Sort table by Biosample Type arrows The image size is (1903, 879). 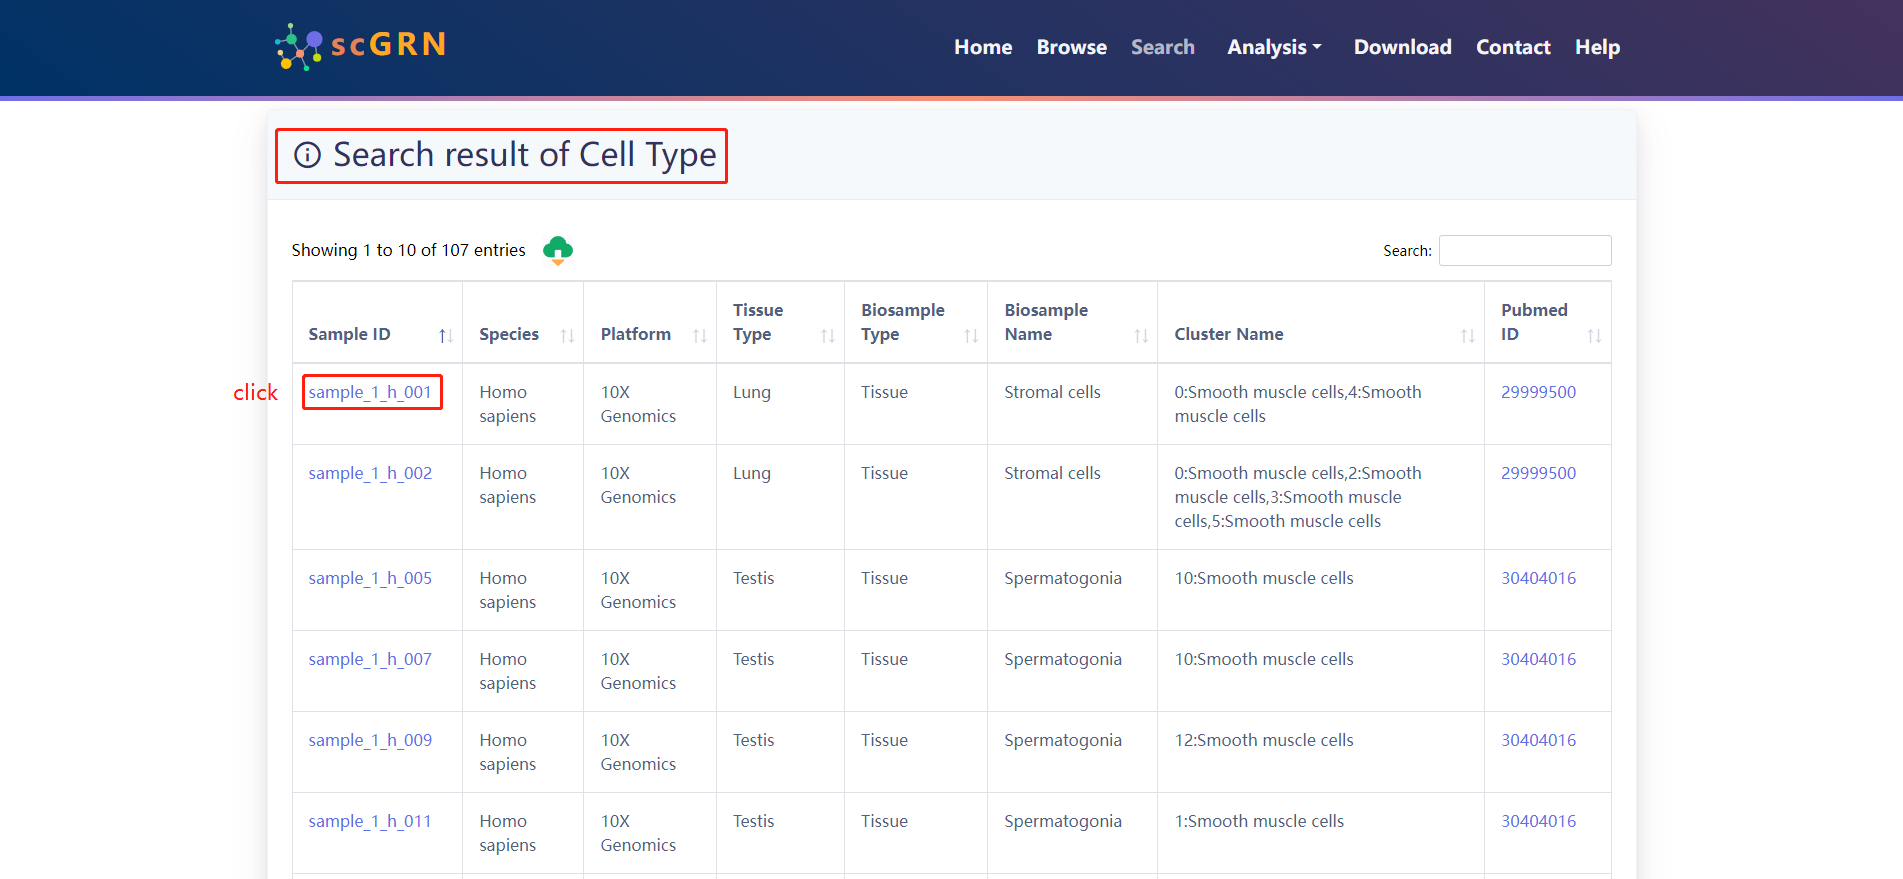click(x=971, y=336)
